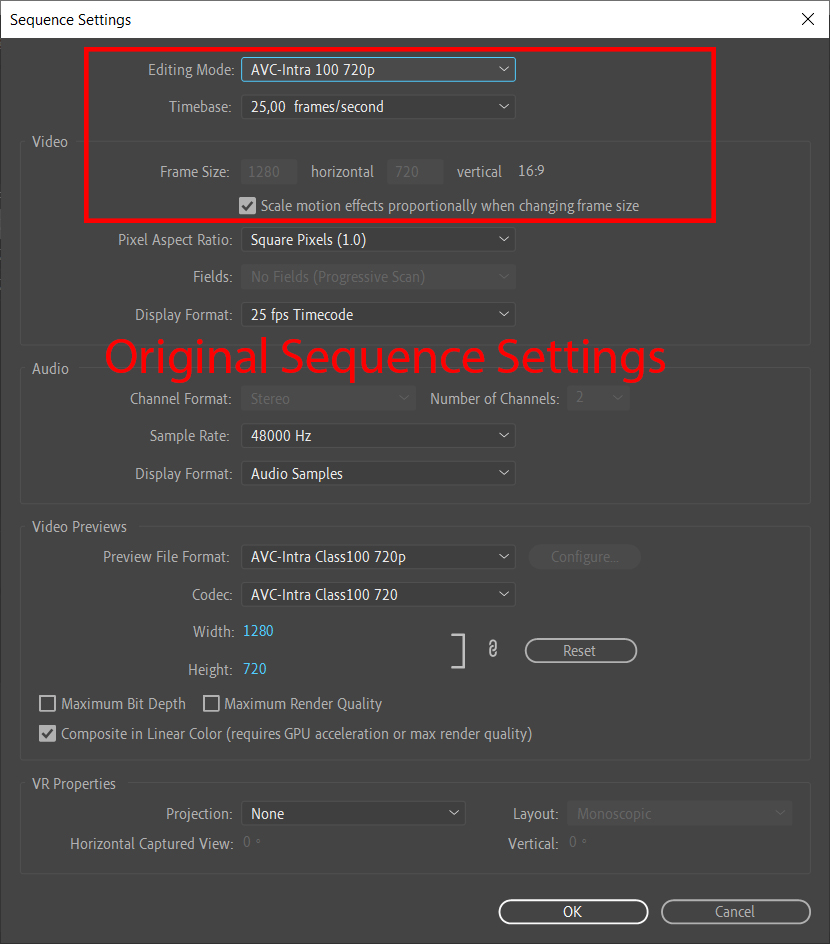Click the preview Height value 720

coord(255,669)
